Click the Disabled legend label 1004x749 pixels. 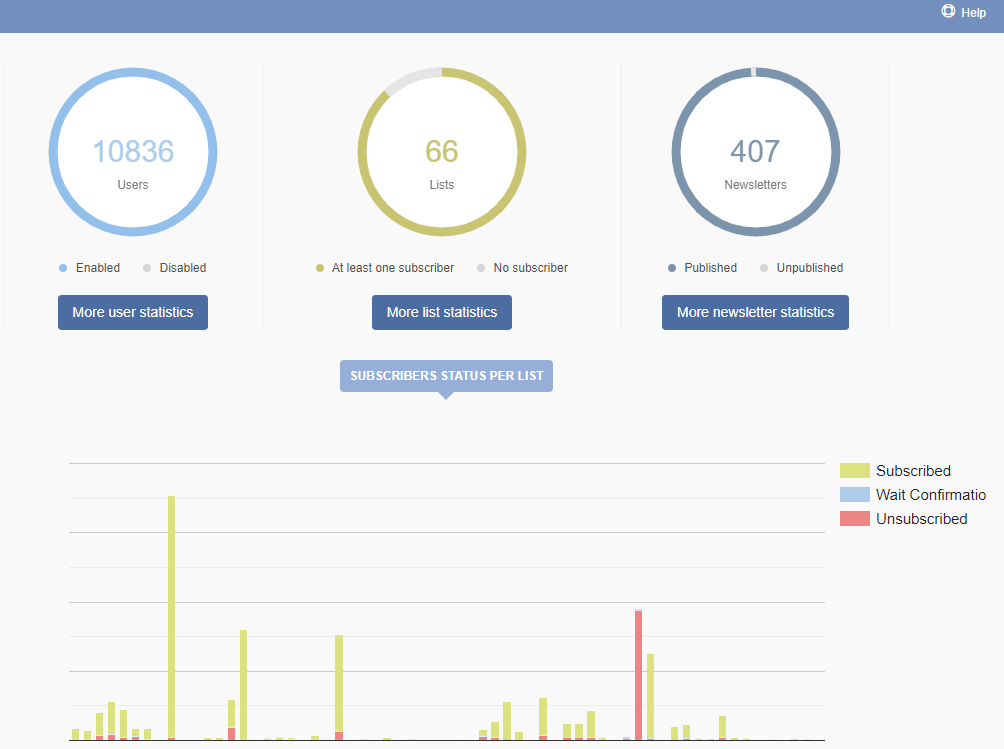point(182,268)
